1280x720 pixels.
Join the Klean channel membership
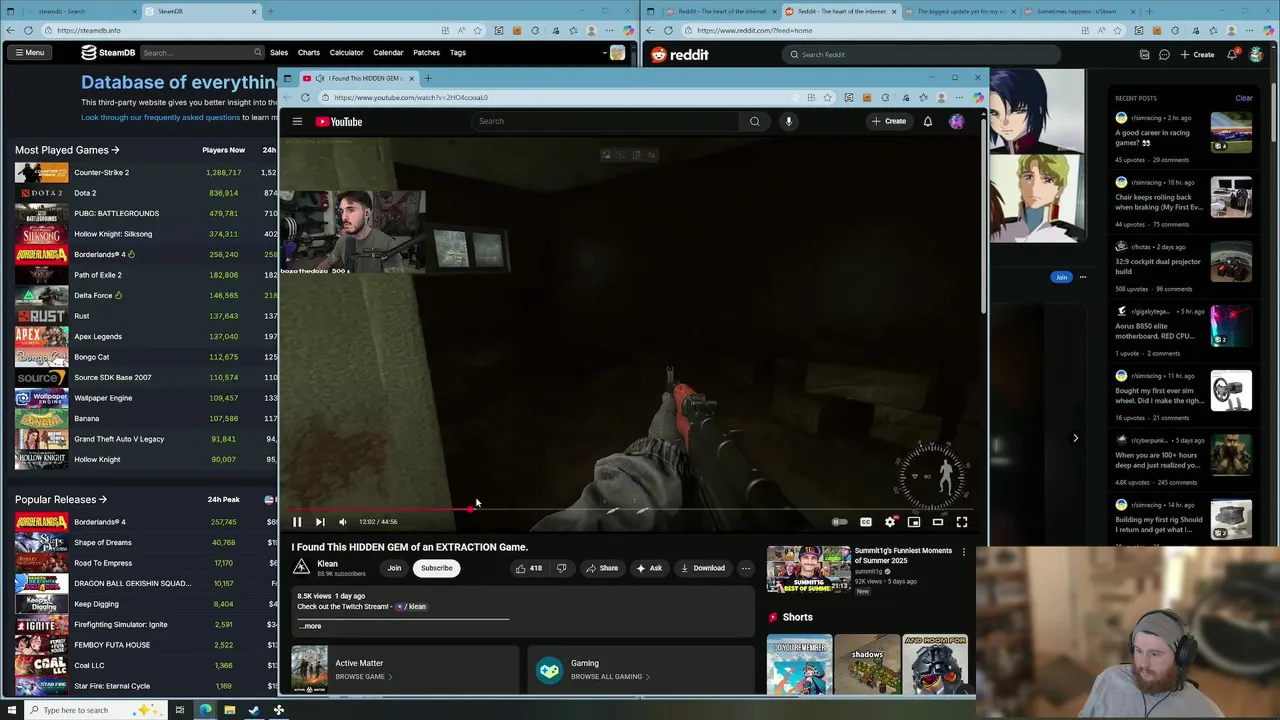click(394, 568)
